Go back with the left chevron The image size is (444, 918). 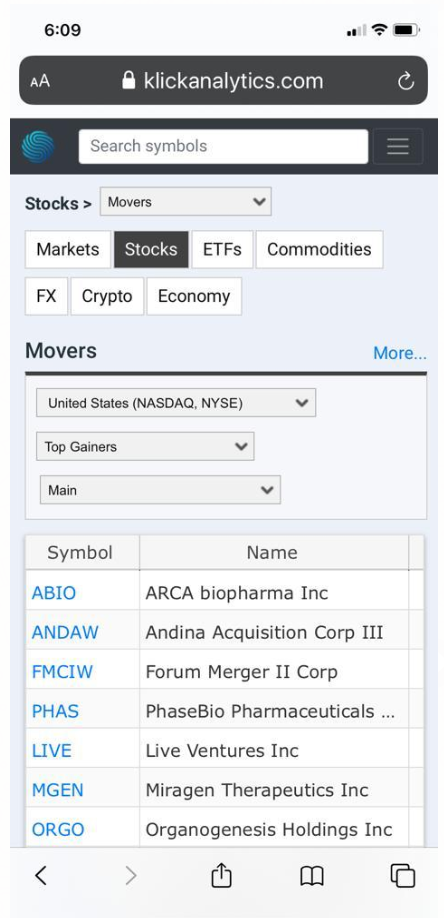40,876
